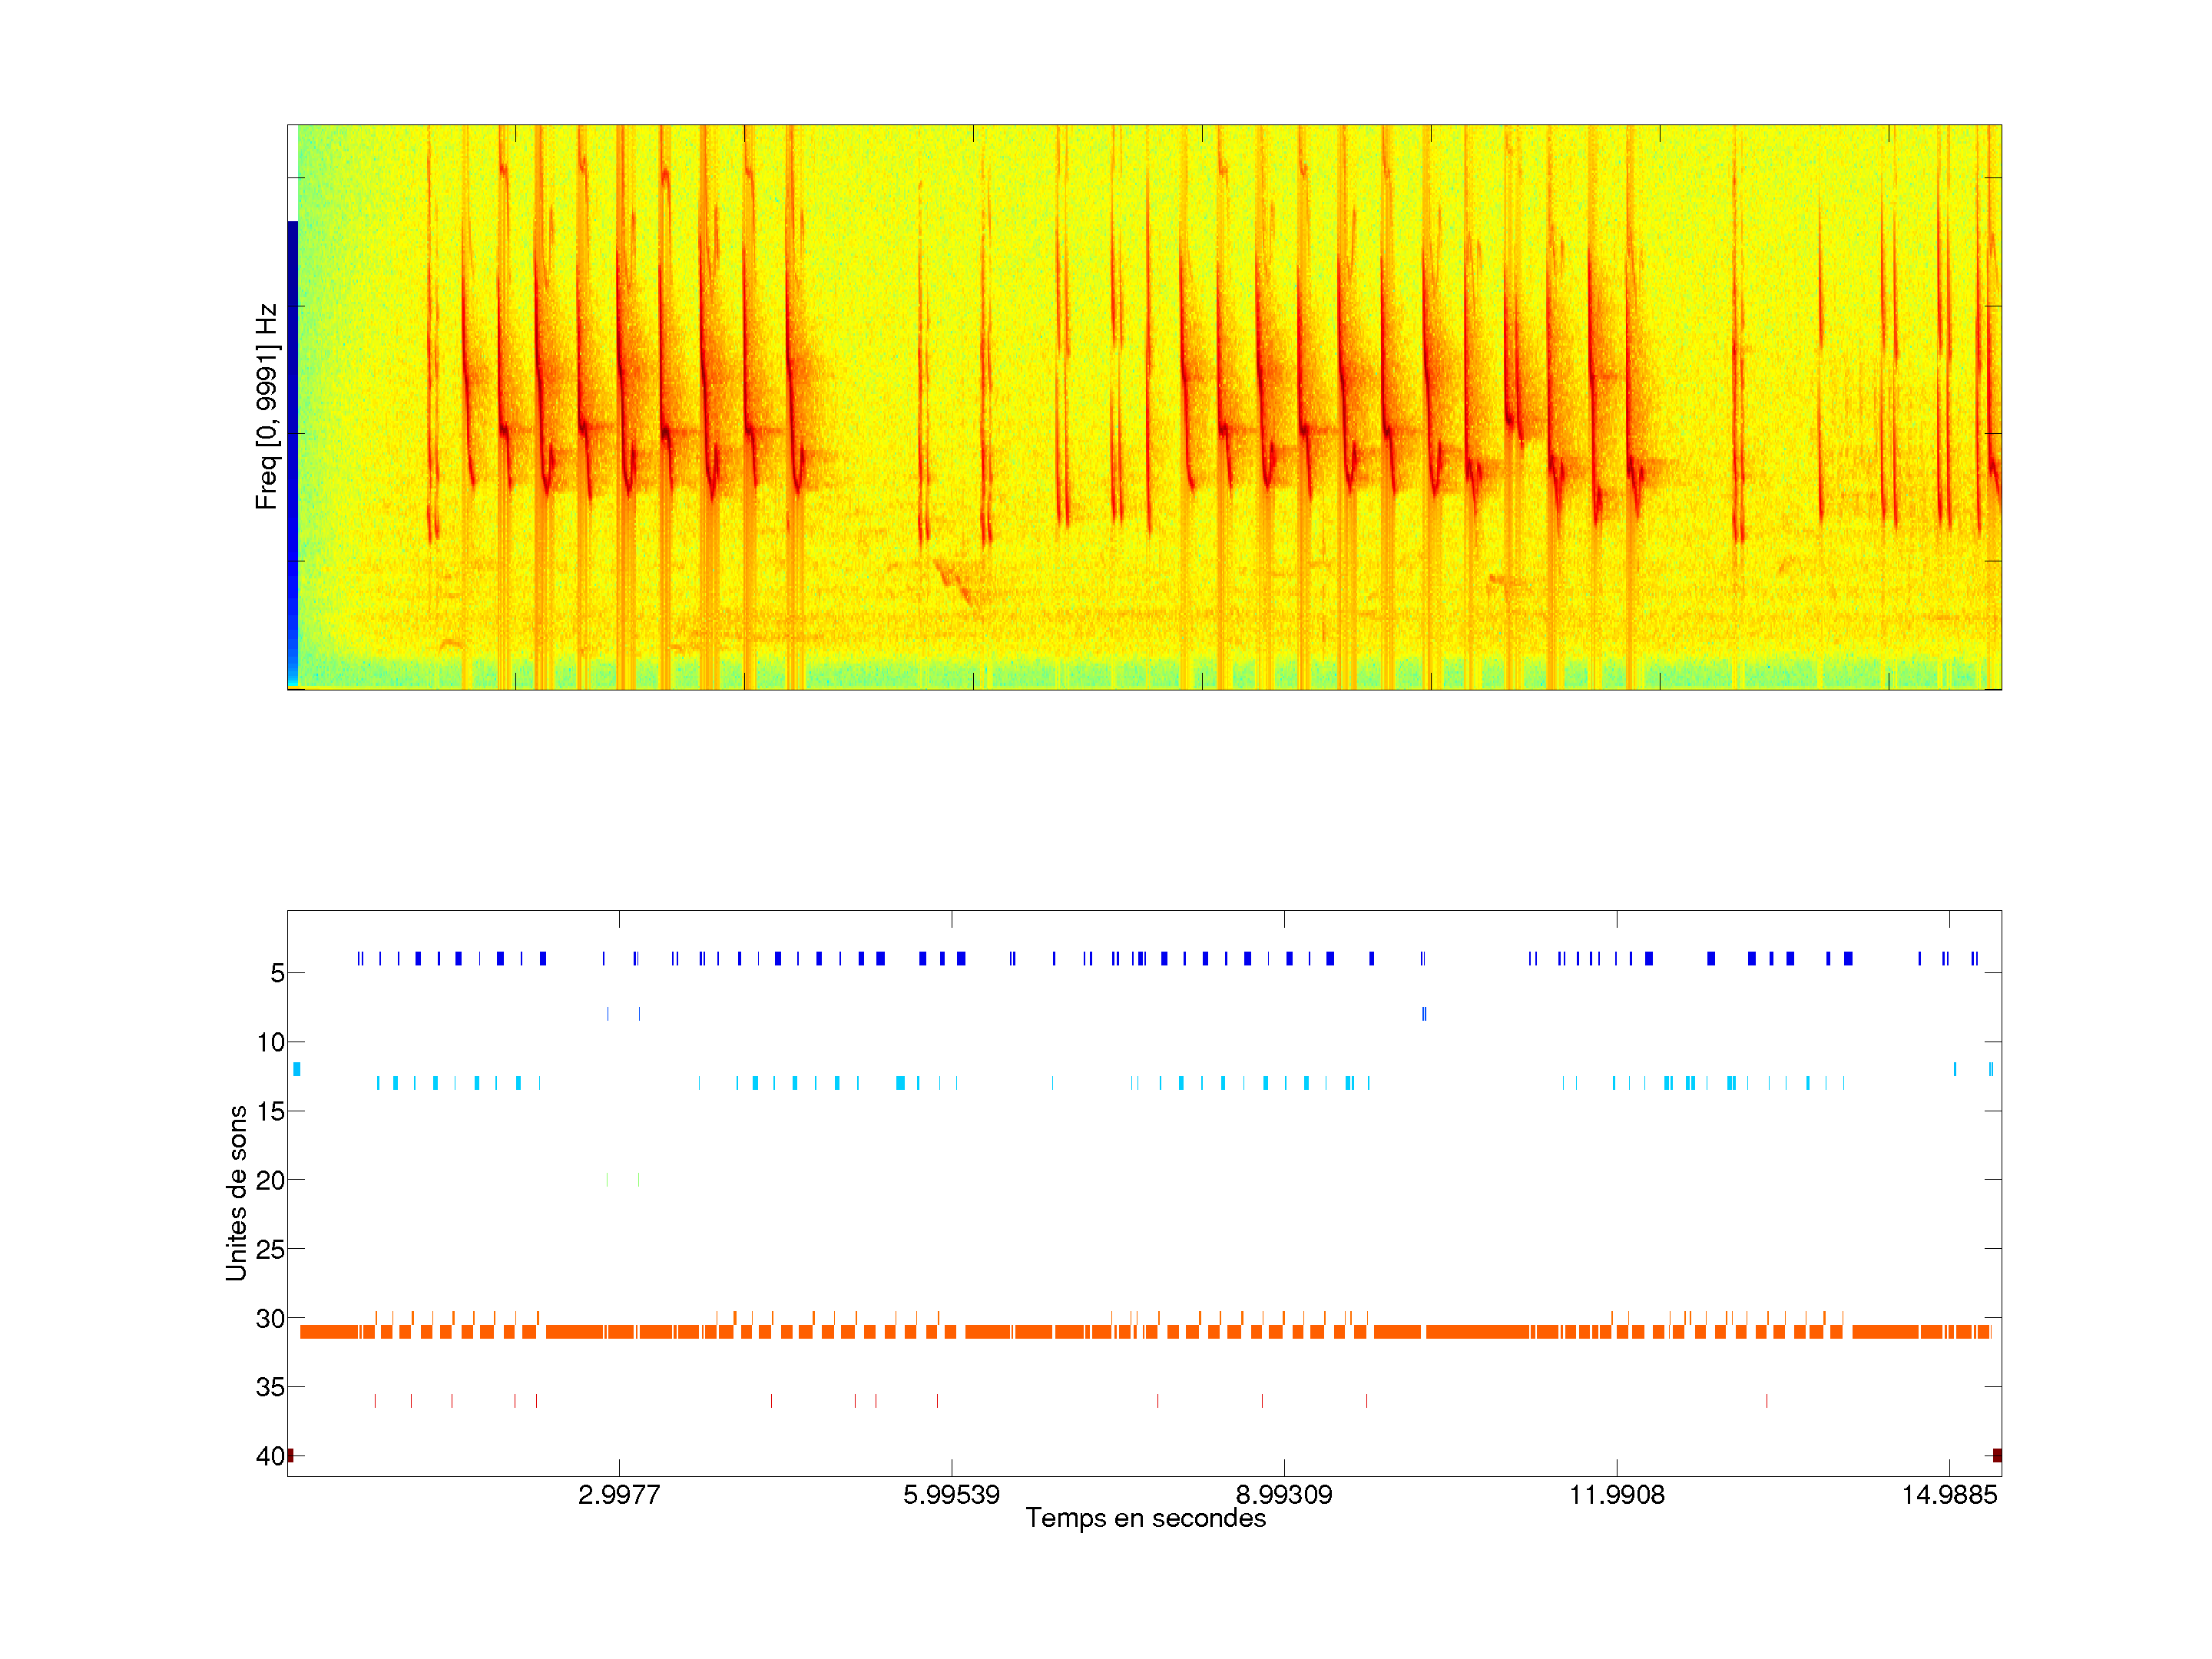Click the 2.9977 time tick label
Viewport: 2212px width, 1659px height.
[619, 1495]
